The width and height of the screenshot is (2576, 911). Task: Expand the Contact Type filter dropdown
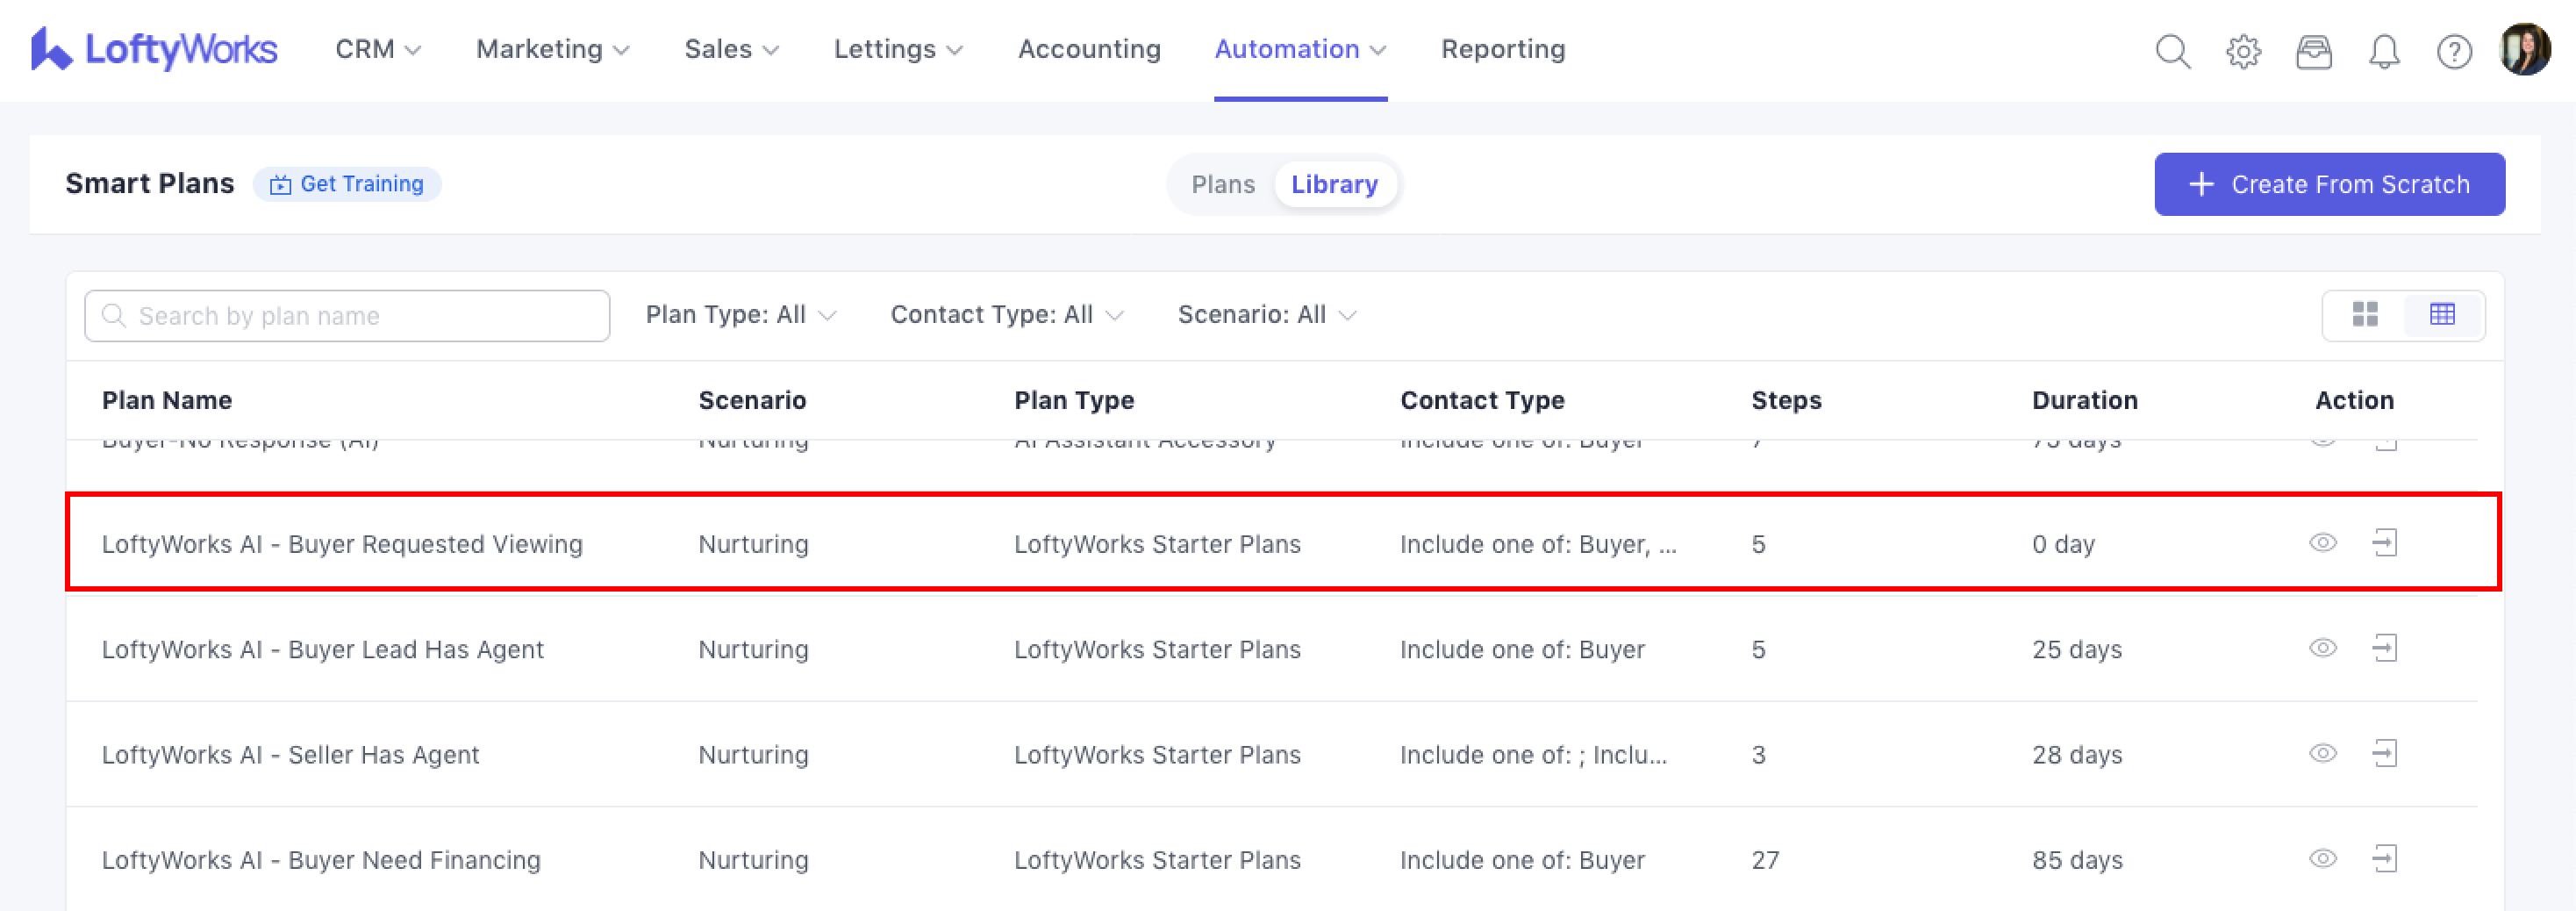coord(1006,315)
